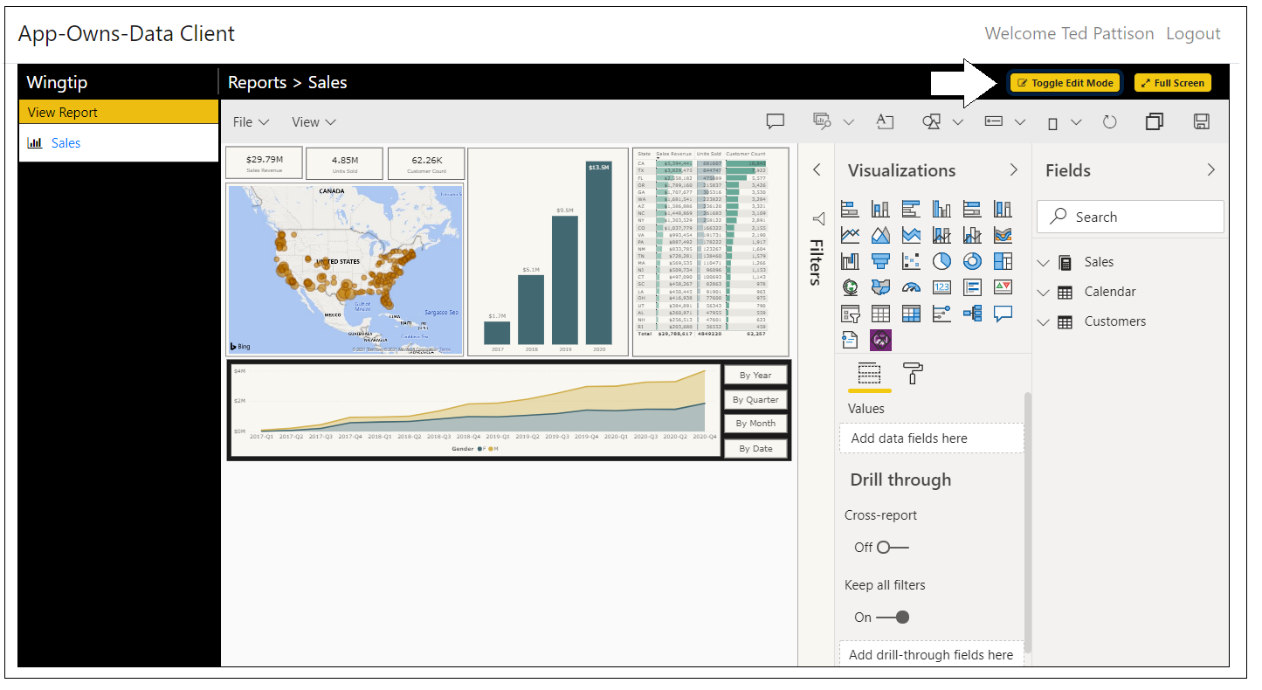Viewport: 1262px width, 690px height.
Task: Select the treemap visual
Action: coord(1003,261)
